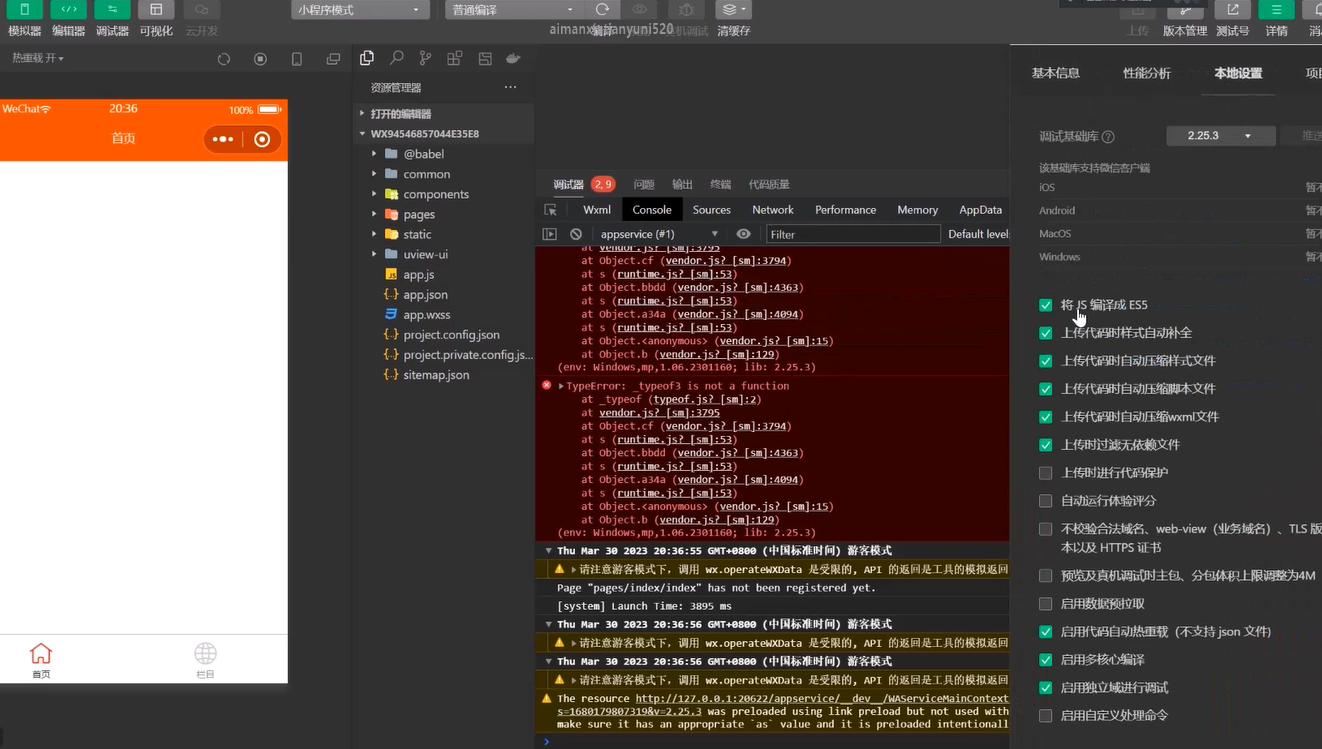1322x749 pixels.
Task: Tap the 首页 tab in simulator tab bar
Action: tap(41, 661)
